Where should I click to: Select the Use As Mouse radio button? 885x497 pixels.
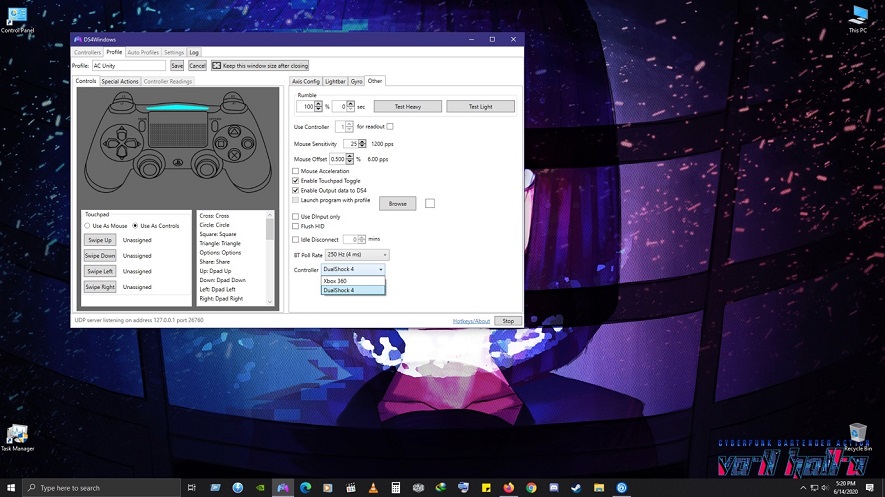87,226
